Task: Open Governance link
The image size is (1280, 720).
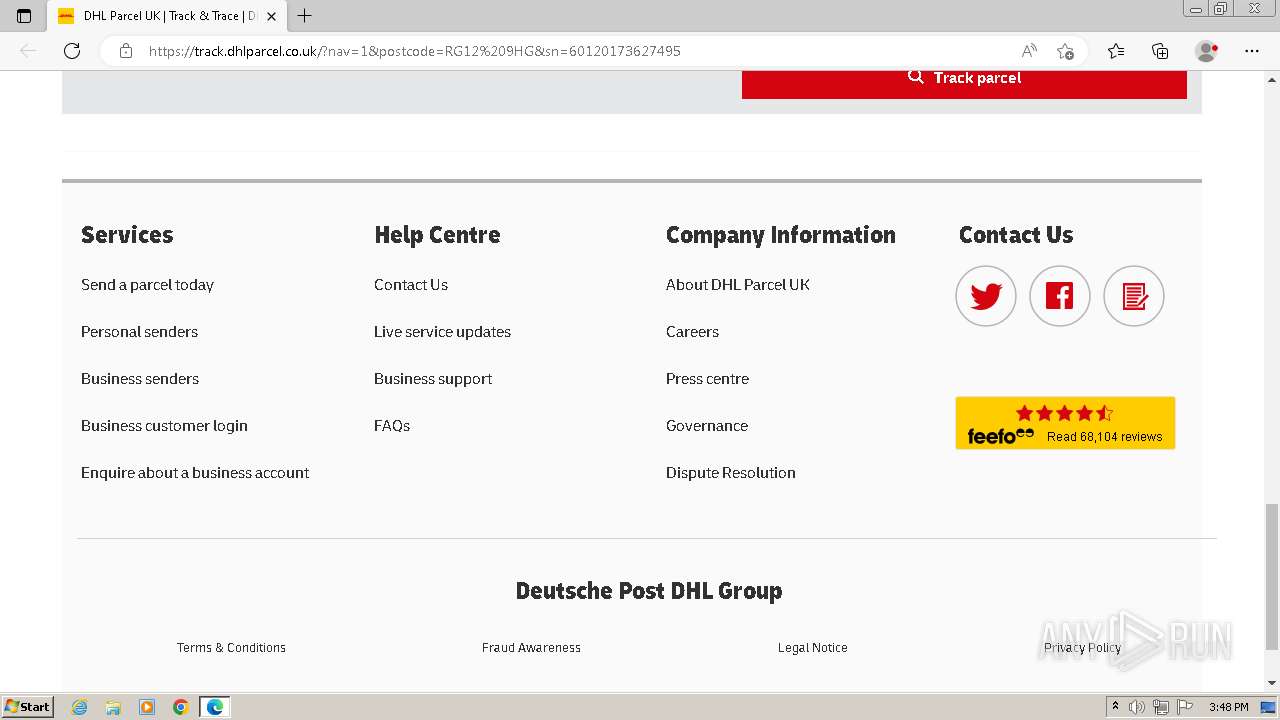Action: (707, 426)
